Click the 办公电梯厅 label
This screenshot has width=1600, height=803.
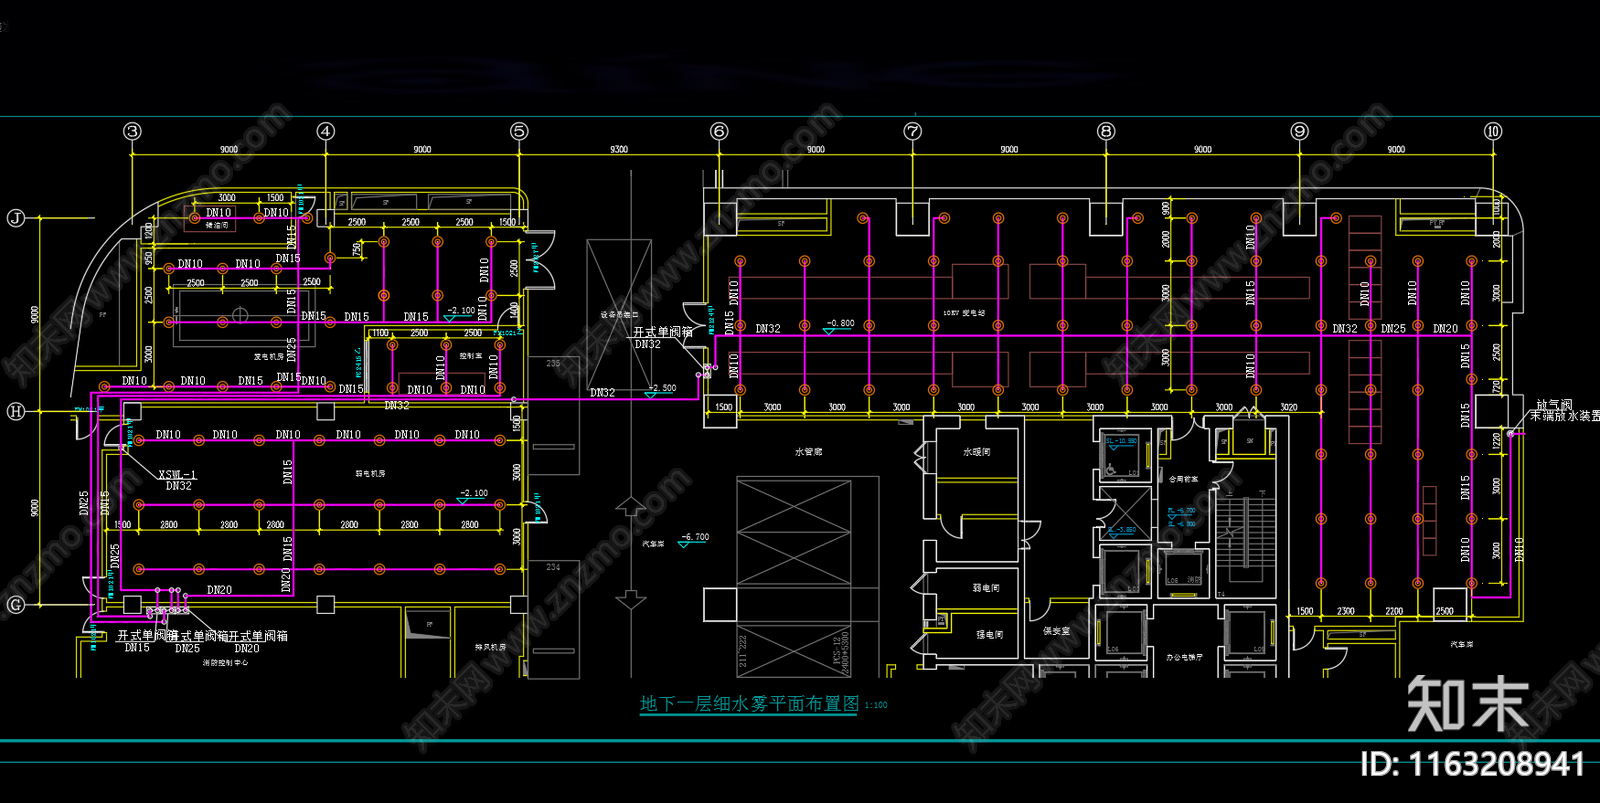(x=1184, y=657)
